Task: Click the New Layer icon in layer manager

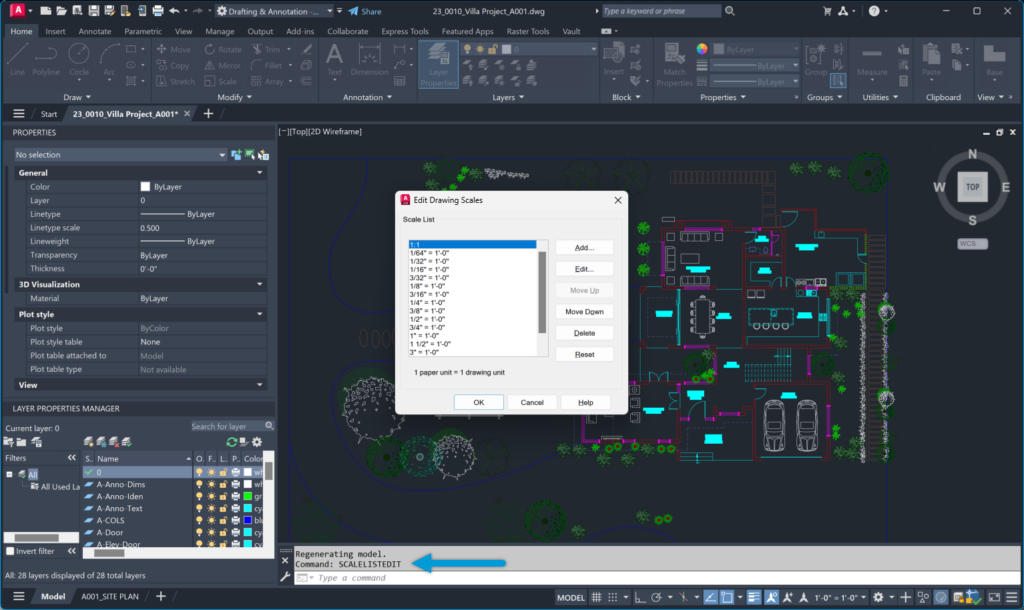Action: (89, 442)
